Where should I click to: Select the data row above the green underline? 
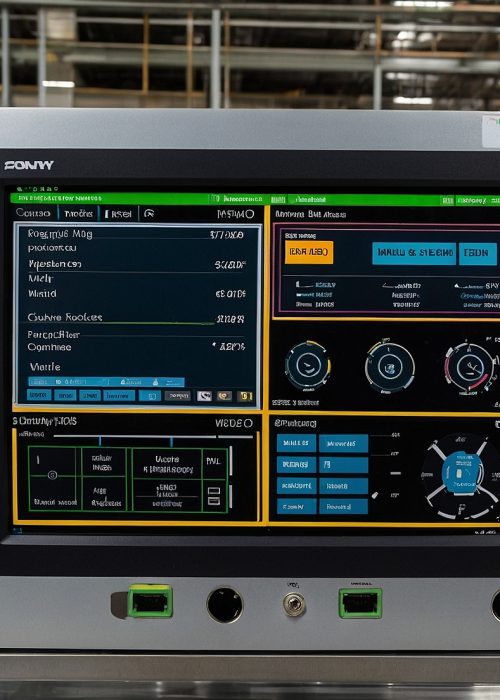(x=136, y=317)
